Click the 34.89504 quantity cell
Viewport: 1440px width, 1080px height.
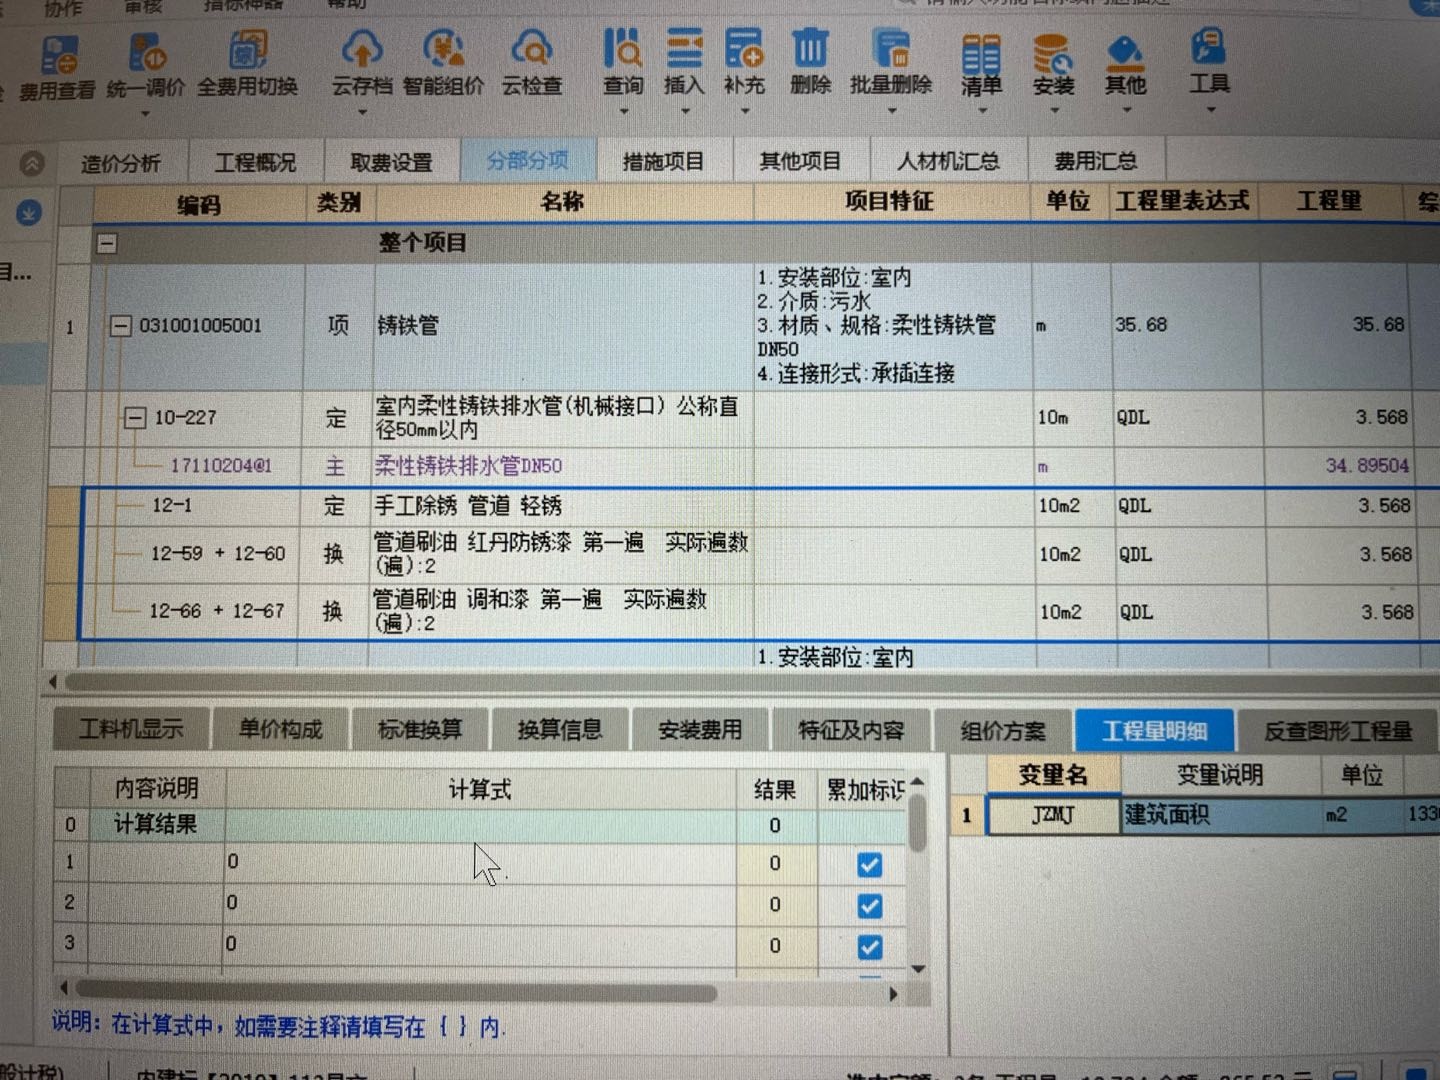(x=1337, y=466)
